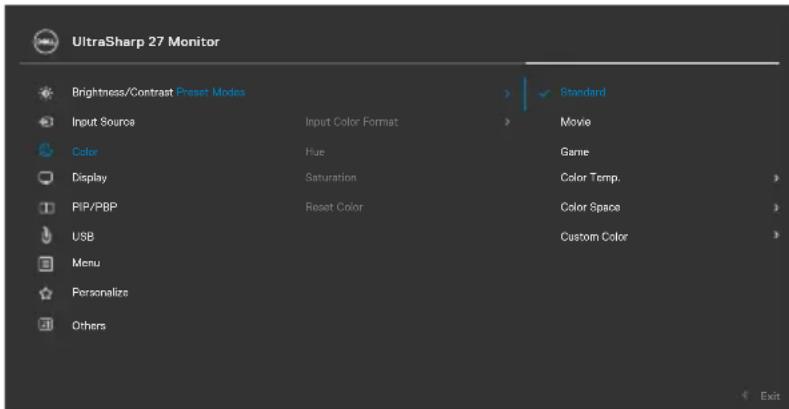This screenshot has height=409, width=789.
Task: Open the Brightness/Contrast menu
Action: tap(122, 93)
